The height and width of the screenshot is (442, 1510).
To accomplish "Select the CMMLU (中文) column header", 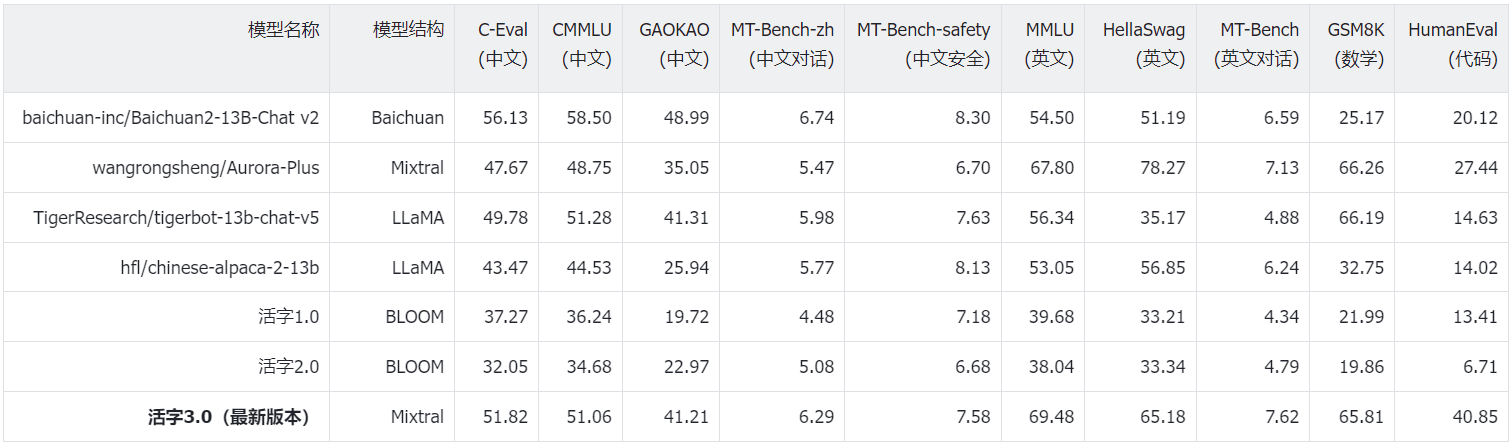I will 582,44.
